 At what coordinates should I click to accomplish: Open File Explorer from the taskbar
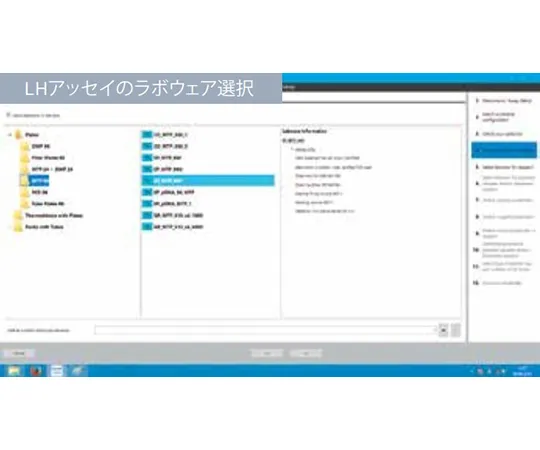tap(14, 371)
